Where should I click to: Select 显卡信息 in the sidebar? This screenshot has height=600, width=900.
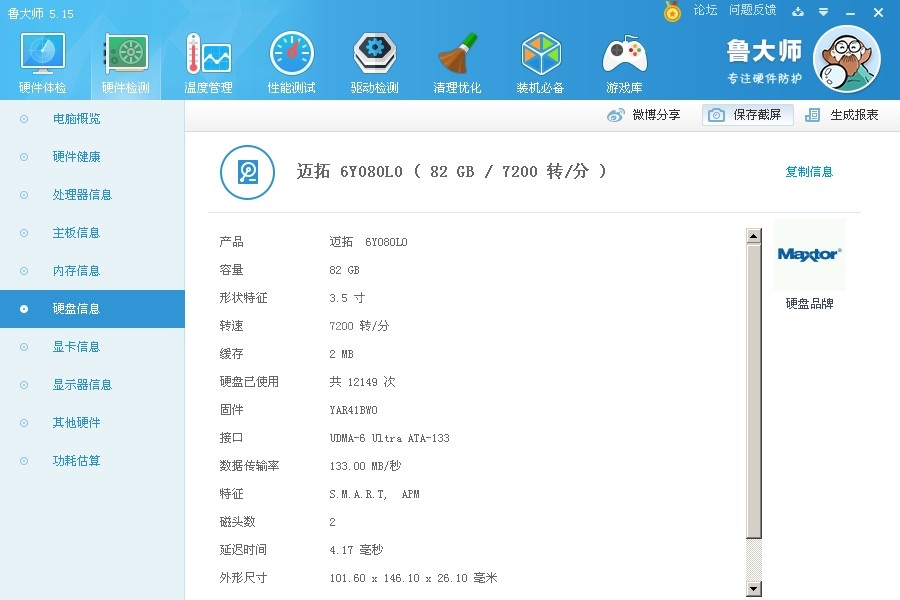[x=92, y=347]
